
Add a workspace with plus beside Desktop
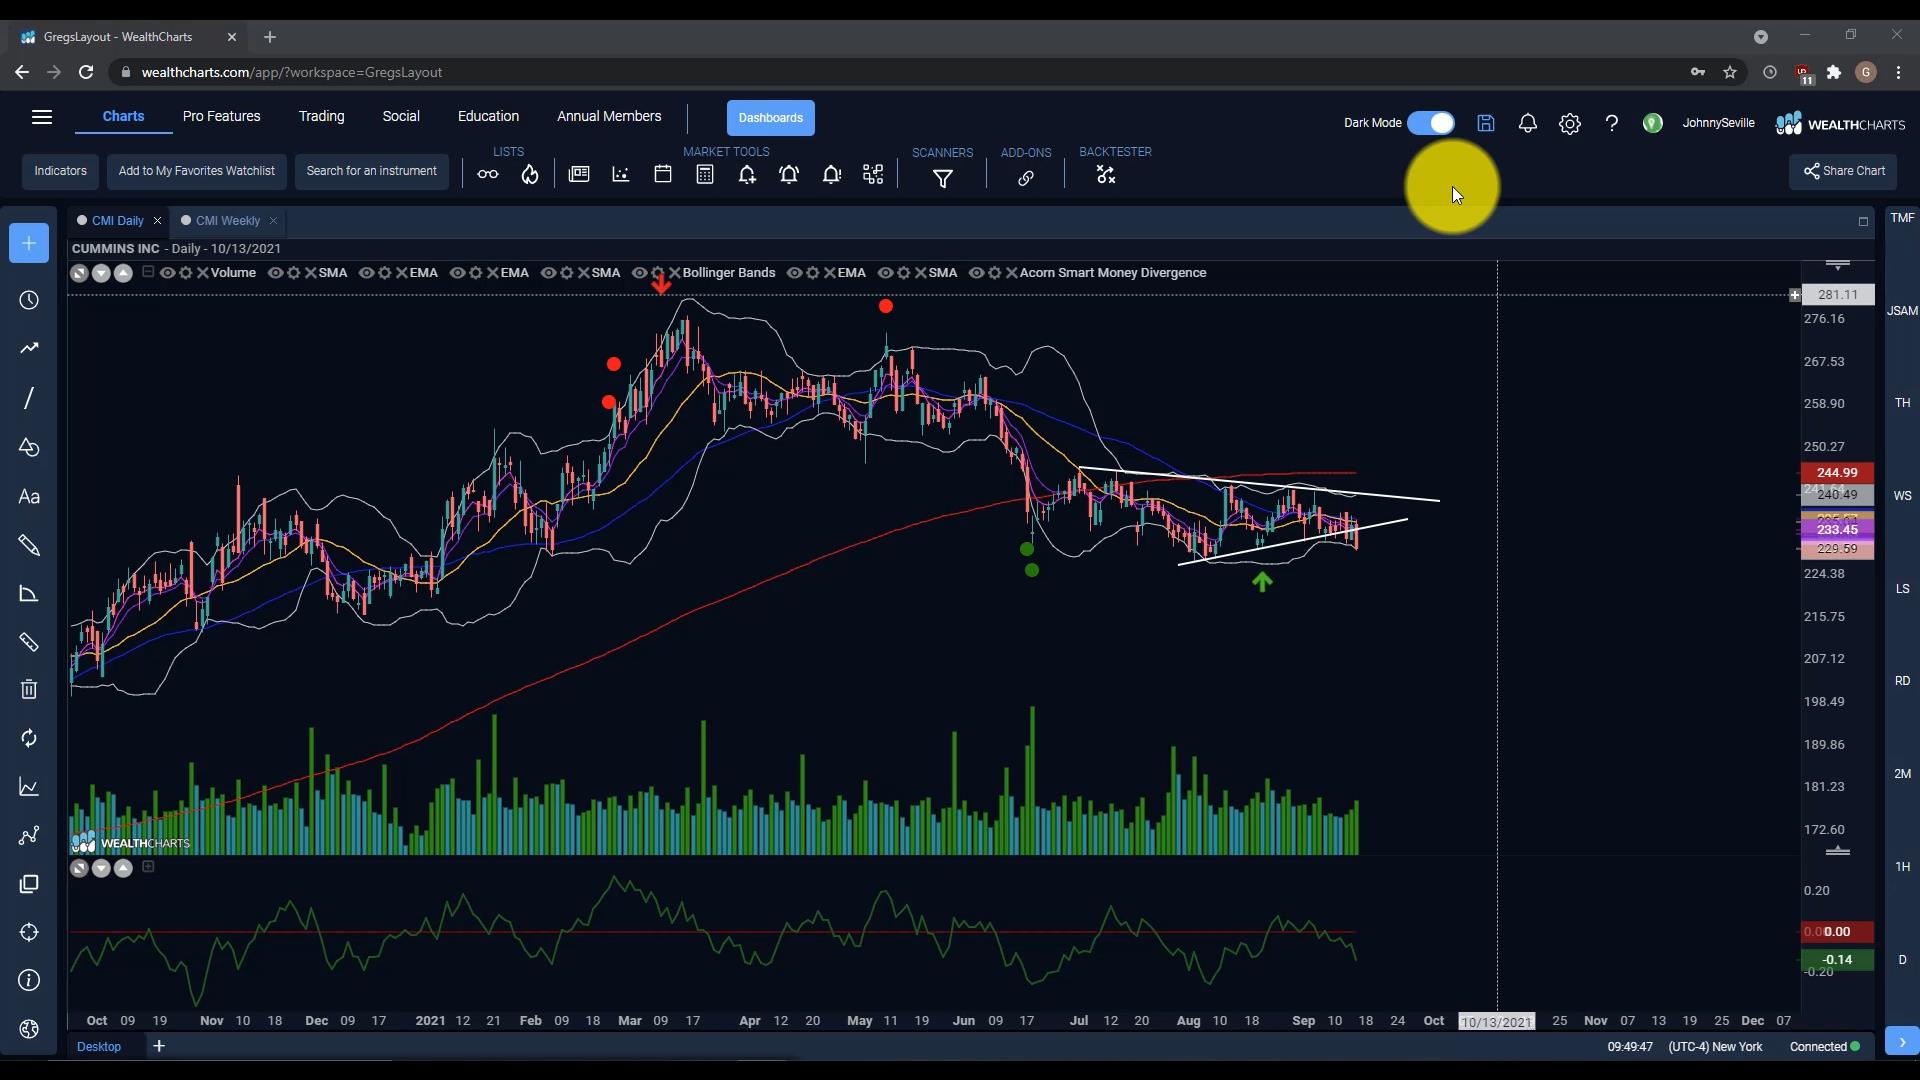point(159,1046)
